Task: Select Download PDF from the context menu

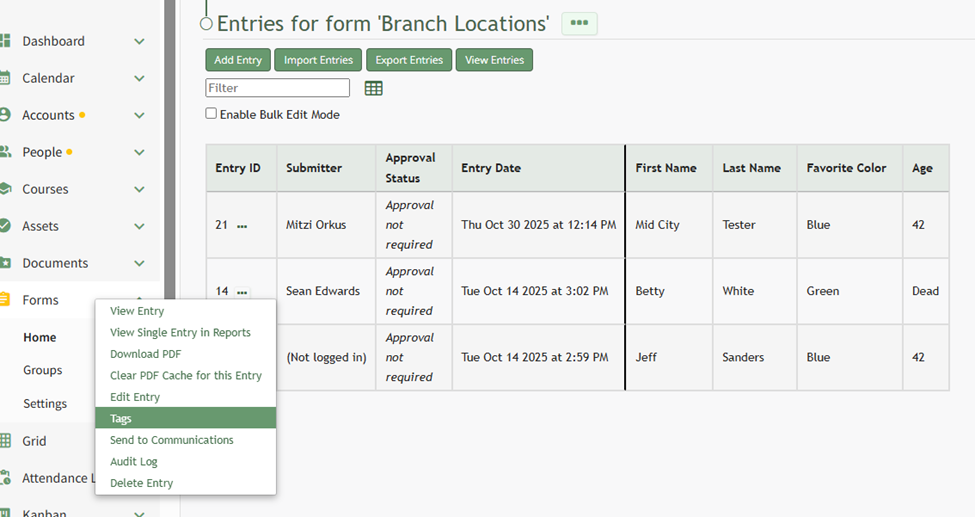Action: (145, 354)
